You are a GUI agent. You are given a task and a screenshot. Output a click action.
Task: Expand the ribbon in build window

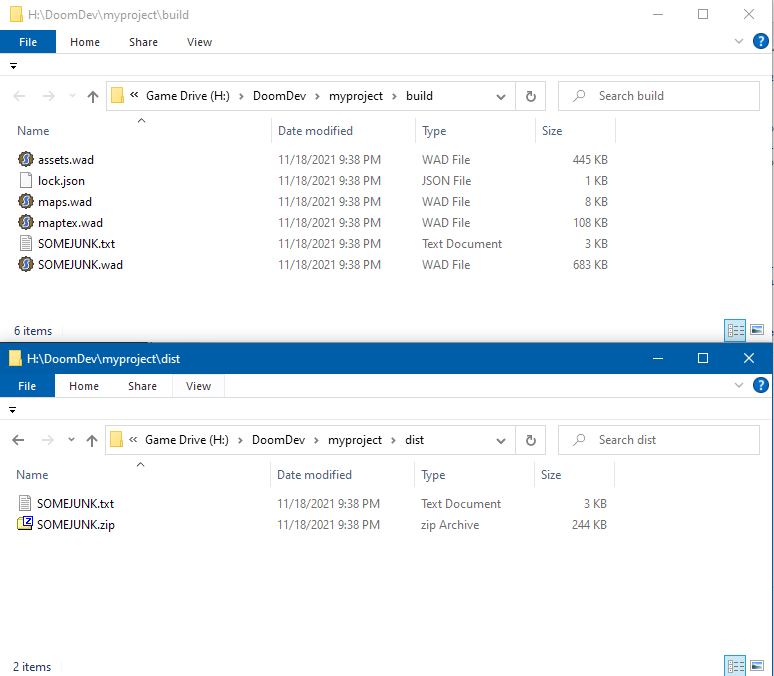pos(739,41)
